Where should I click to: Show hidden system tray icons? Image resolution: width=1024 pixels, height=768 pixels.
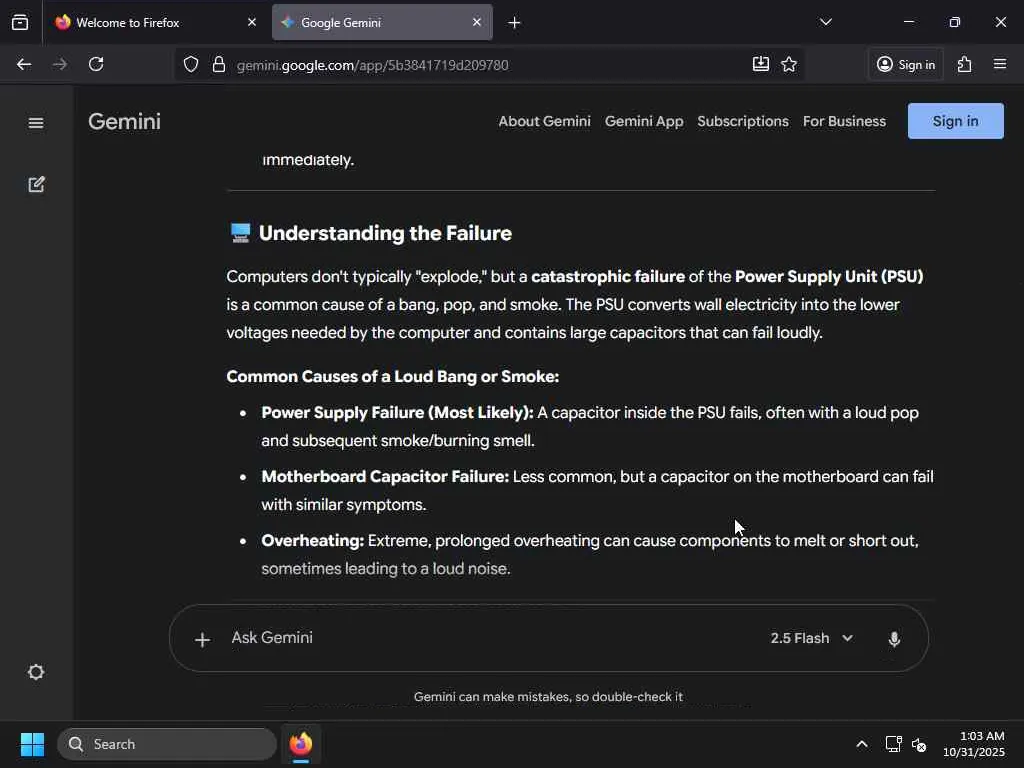861,744
